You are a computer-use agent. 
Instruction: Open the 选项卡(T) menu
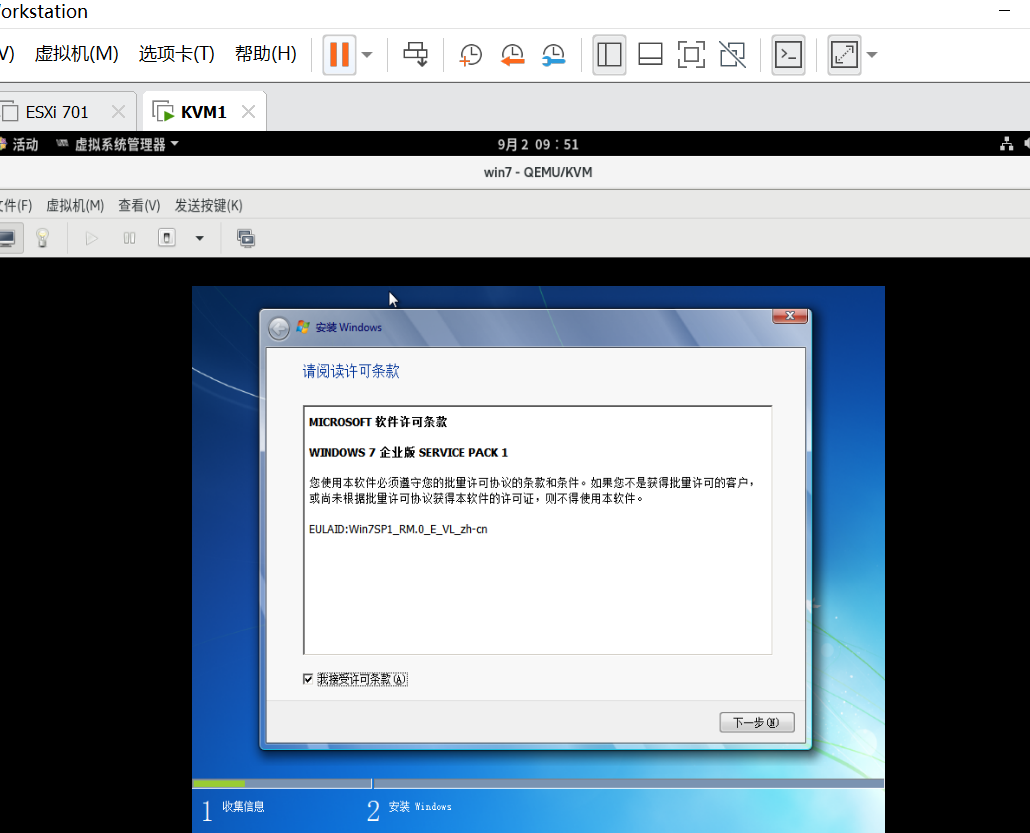tap(176, 53)
